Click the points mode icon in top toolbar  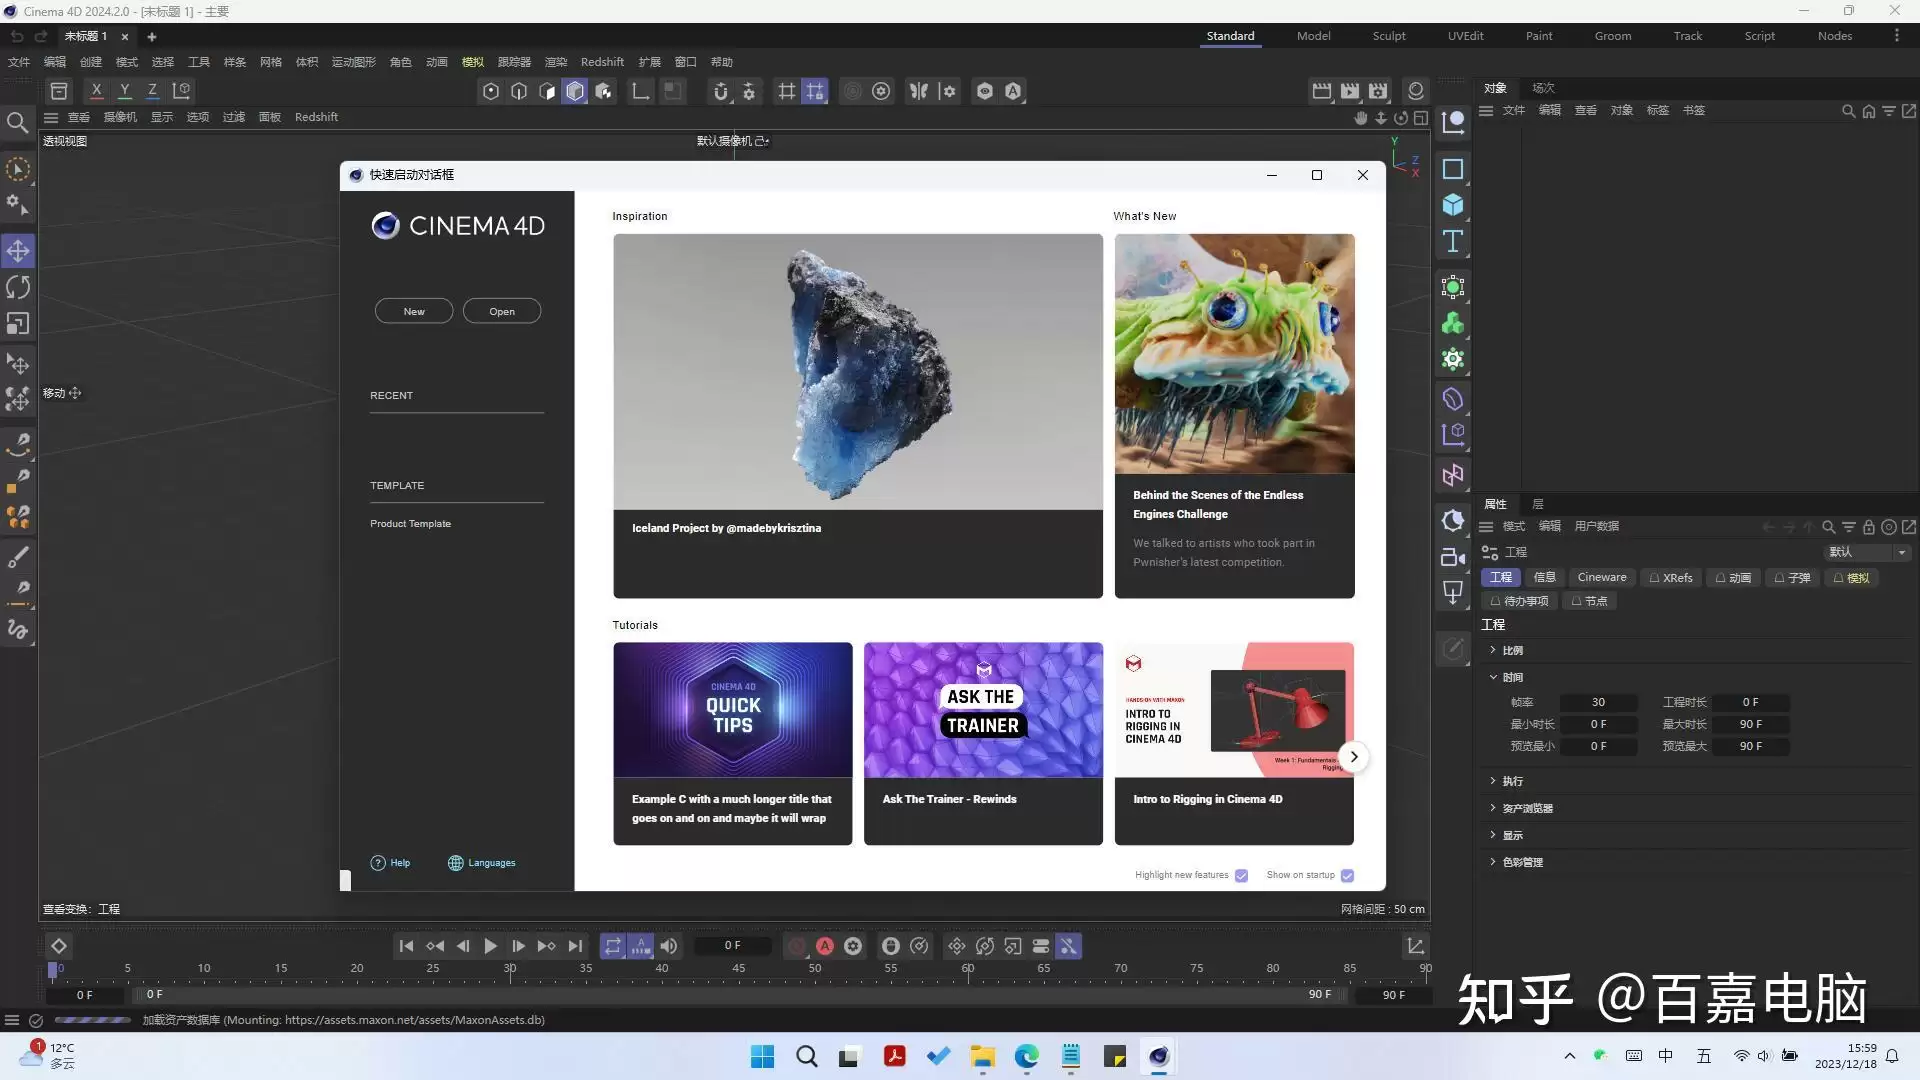coord(491,91)
